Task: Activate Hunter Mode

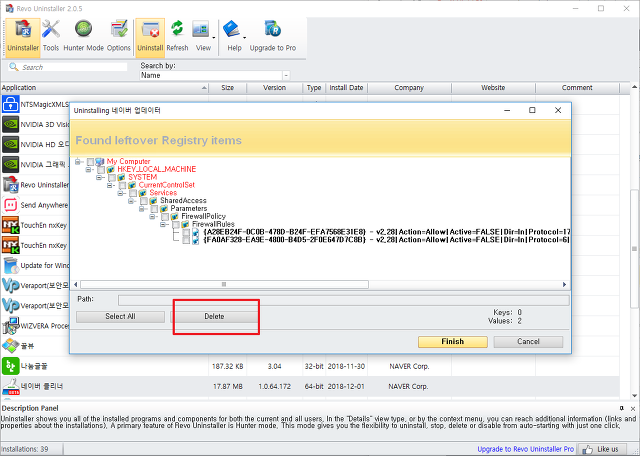Action: click(x=83, y=37)
